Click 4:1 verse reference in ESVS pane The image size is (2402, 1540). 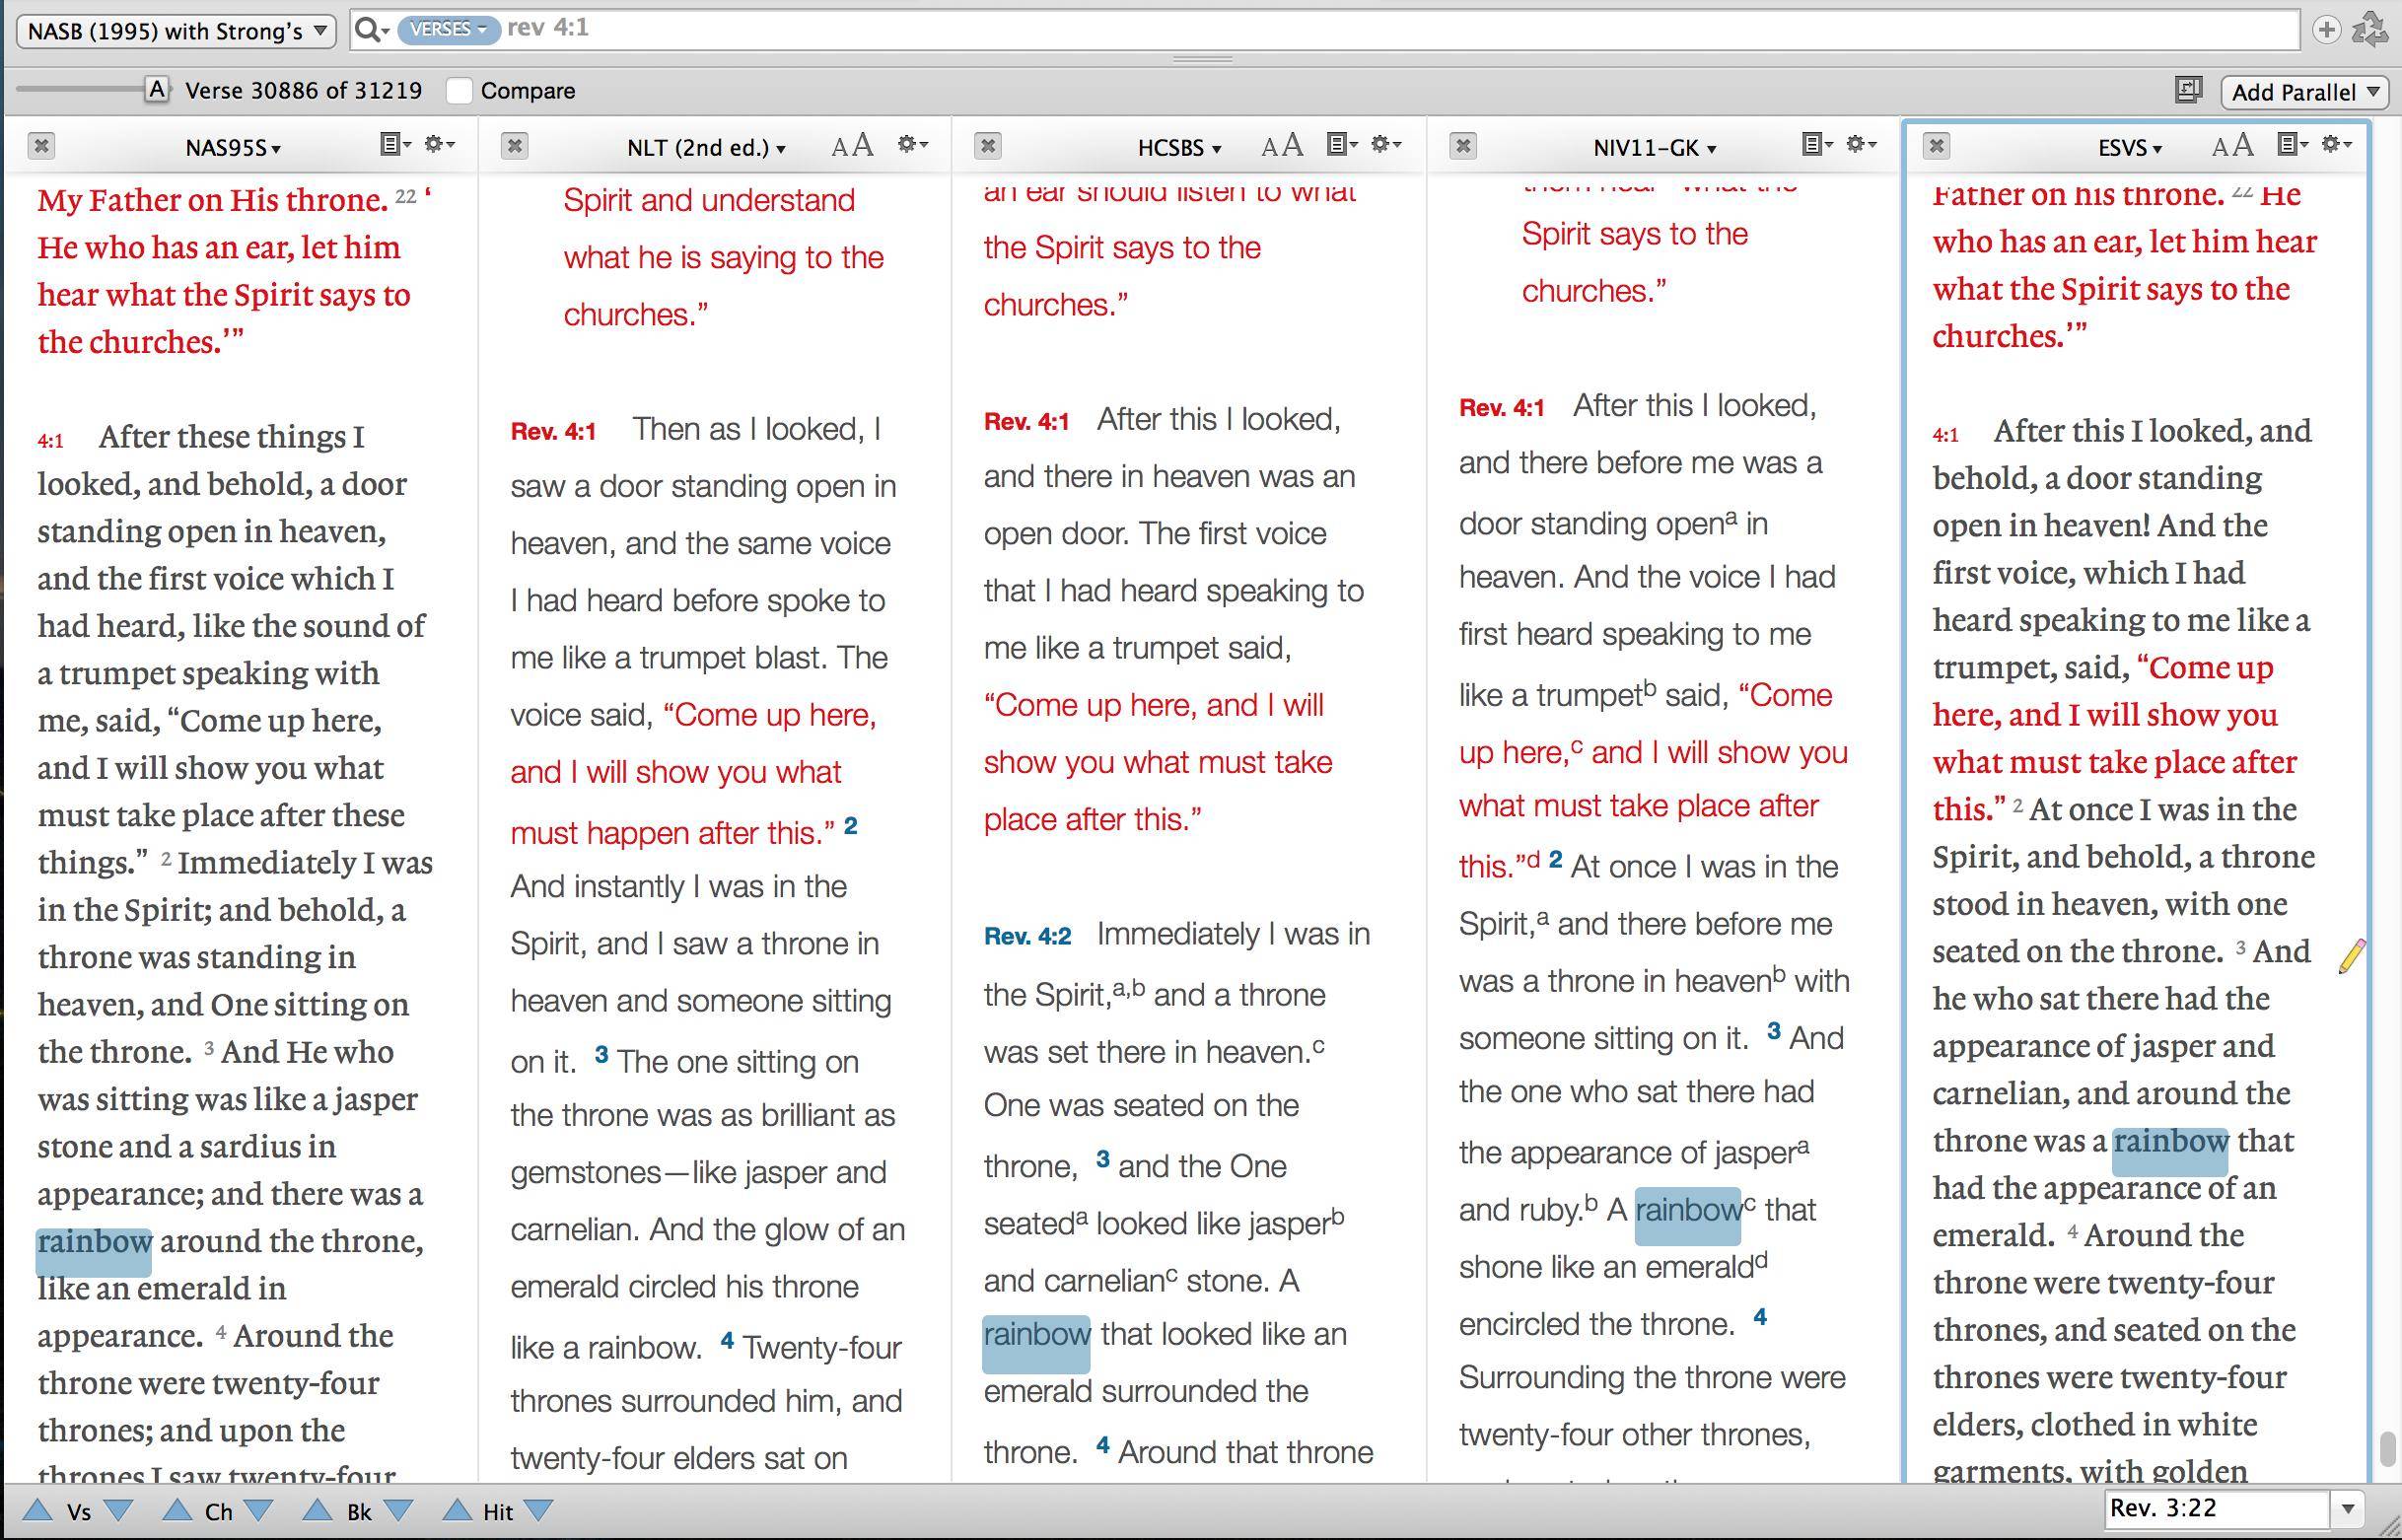pos(1946,434)
